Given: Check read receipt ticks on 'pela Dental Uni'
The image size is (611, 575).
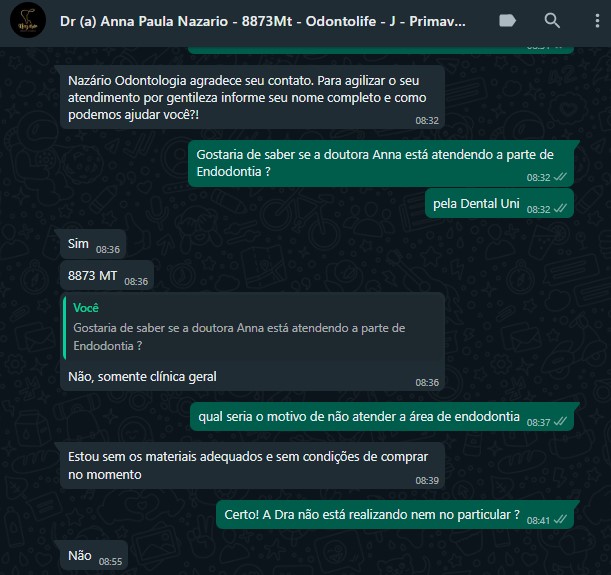Looking at the screenshot, I should 560,208.
